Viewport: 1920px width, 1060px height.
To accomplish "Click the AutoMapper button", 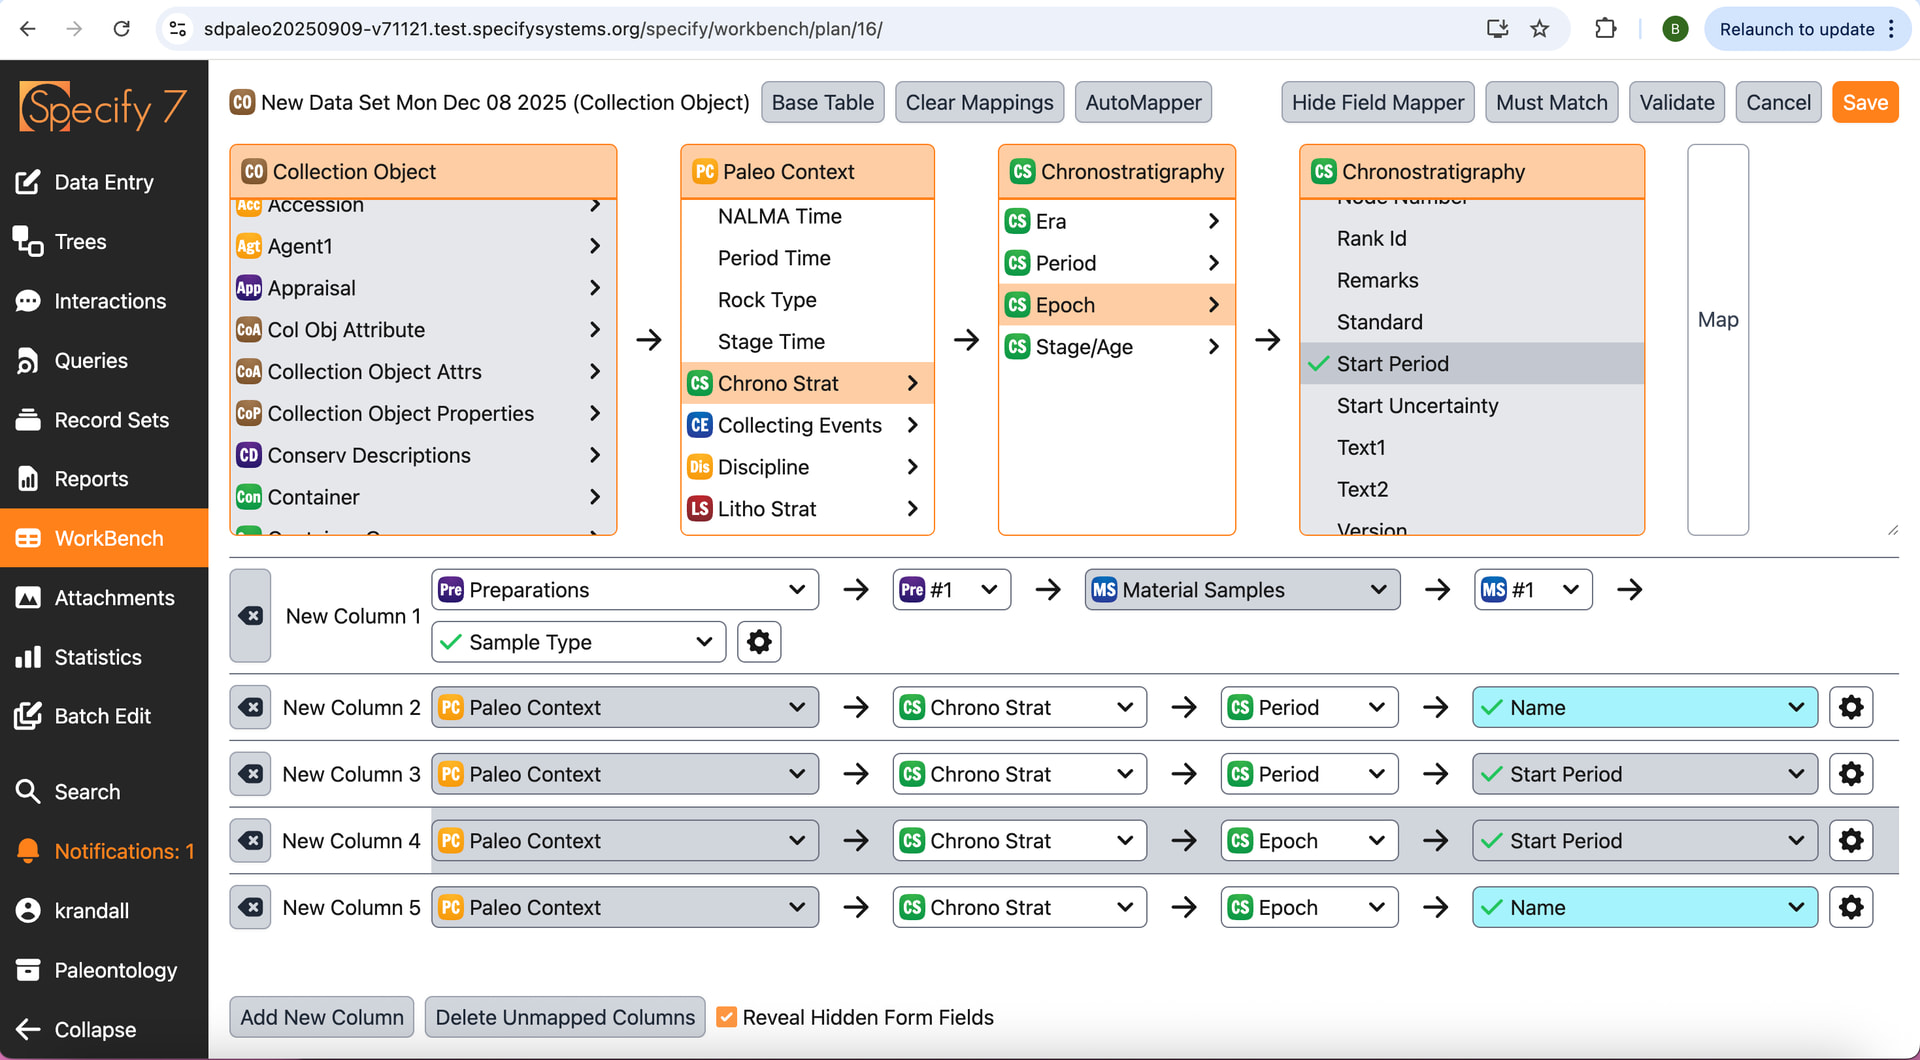I will coord(1142,103).
